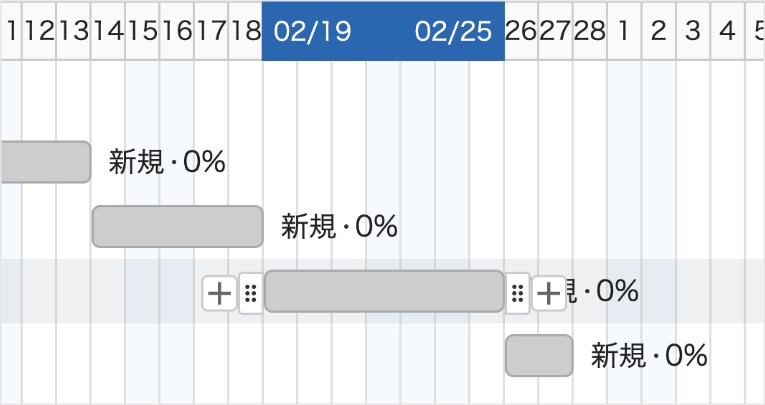Viewport: 765px width, 405px height.
Task: Click the 02/19 start date header
Action: click(x=312, y=31)
